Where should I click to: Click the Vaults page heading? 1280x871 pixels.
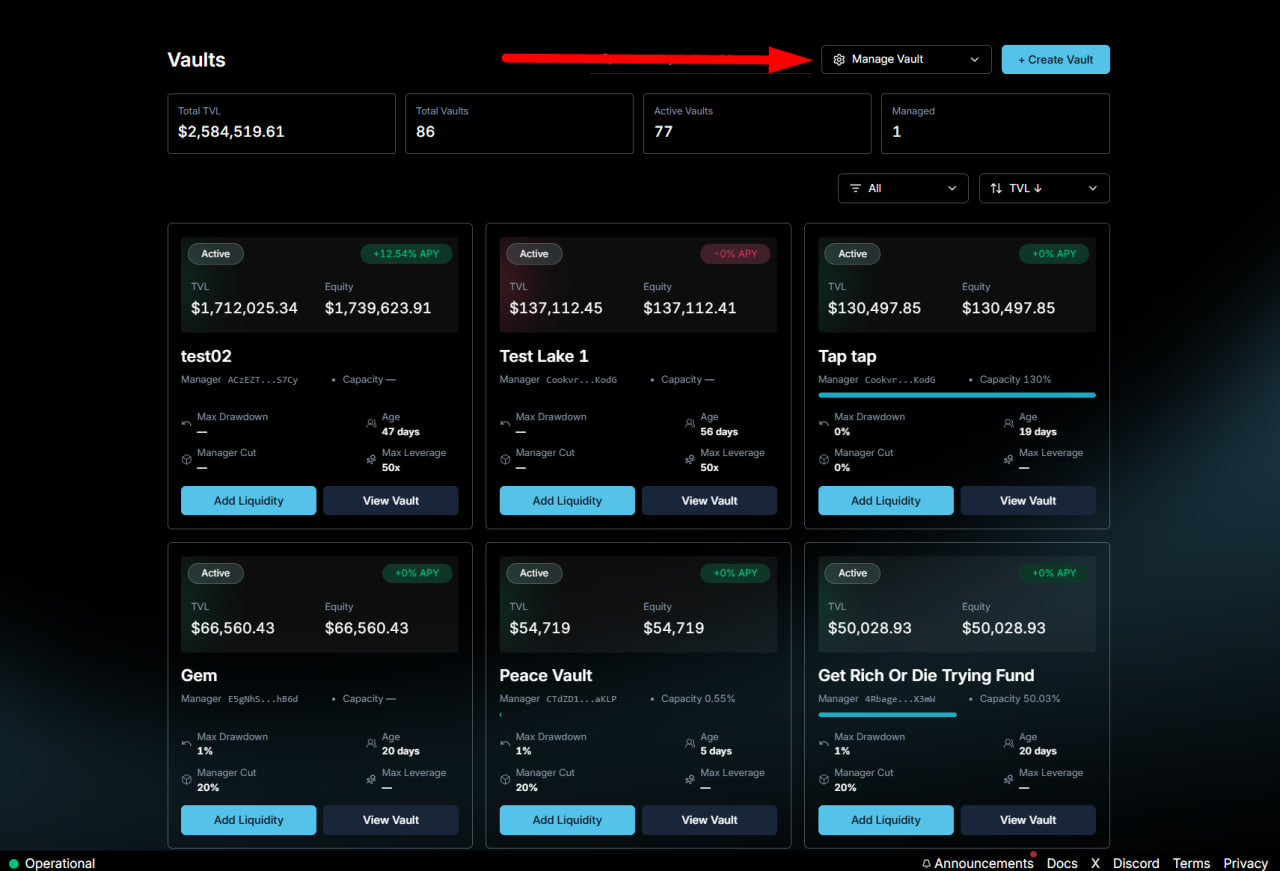coord(196,60)
